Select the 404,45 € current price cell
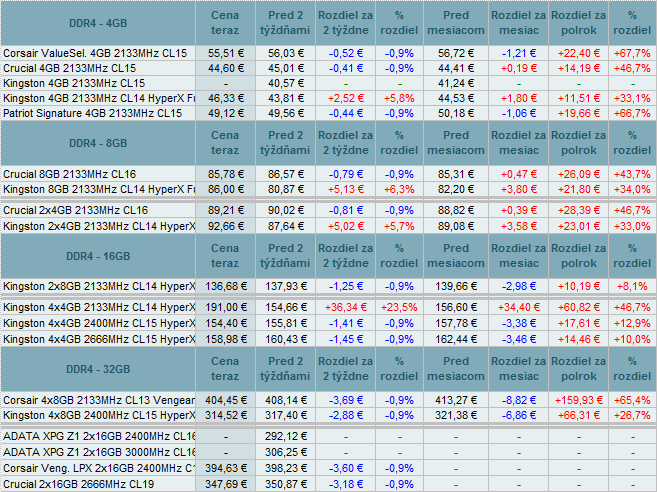The height and width of the screenshot is (492, 657). pyautogui.click(x=225, y=401)
